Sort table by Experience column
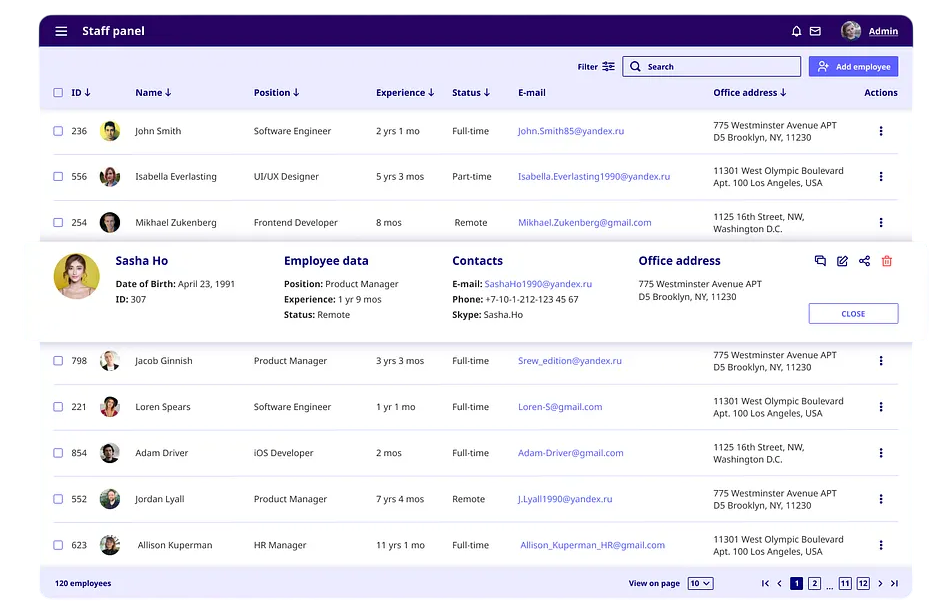942x613 pixels. click(x=404, y=93)
